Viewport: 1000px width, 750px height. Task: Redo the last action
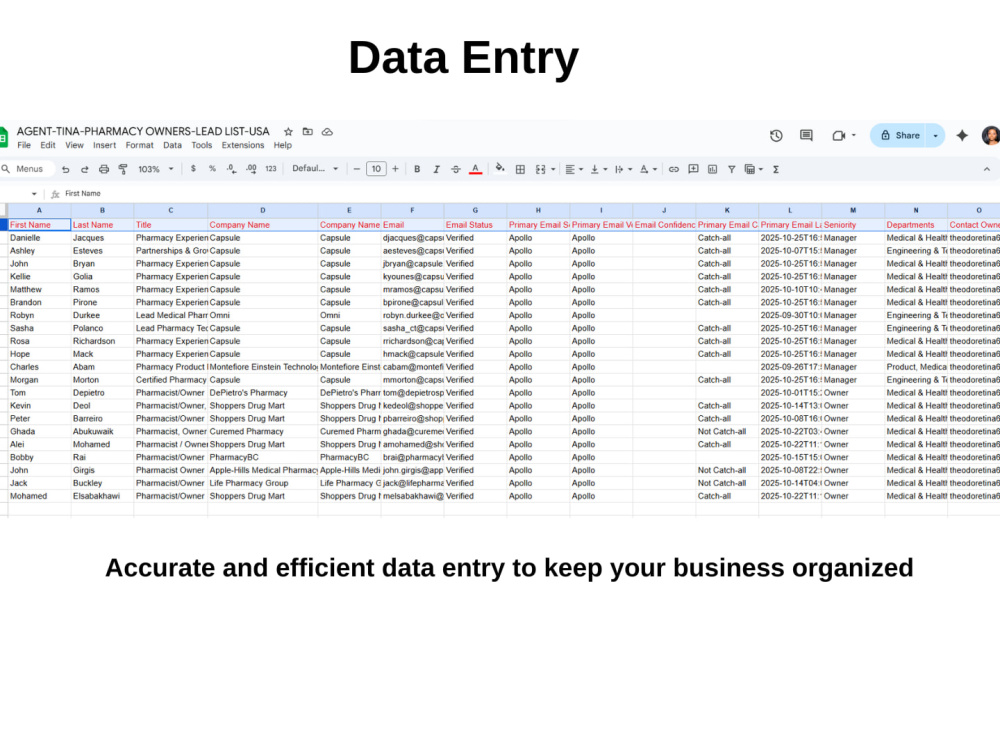[85, 169]
